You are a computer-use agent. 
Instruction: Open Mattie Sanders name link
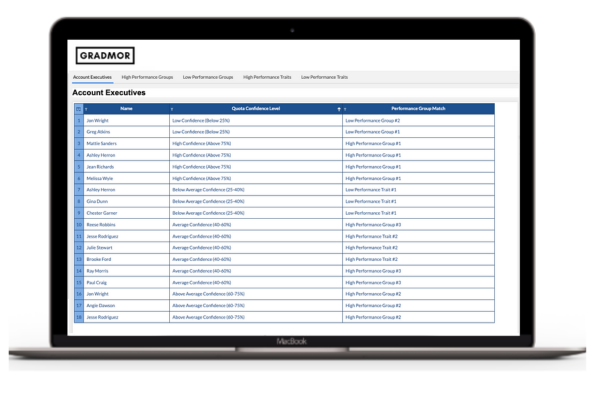pos(101,144)
